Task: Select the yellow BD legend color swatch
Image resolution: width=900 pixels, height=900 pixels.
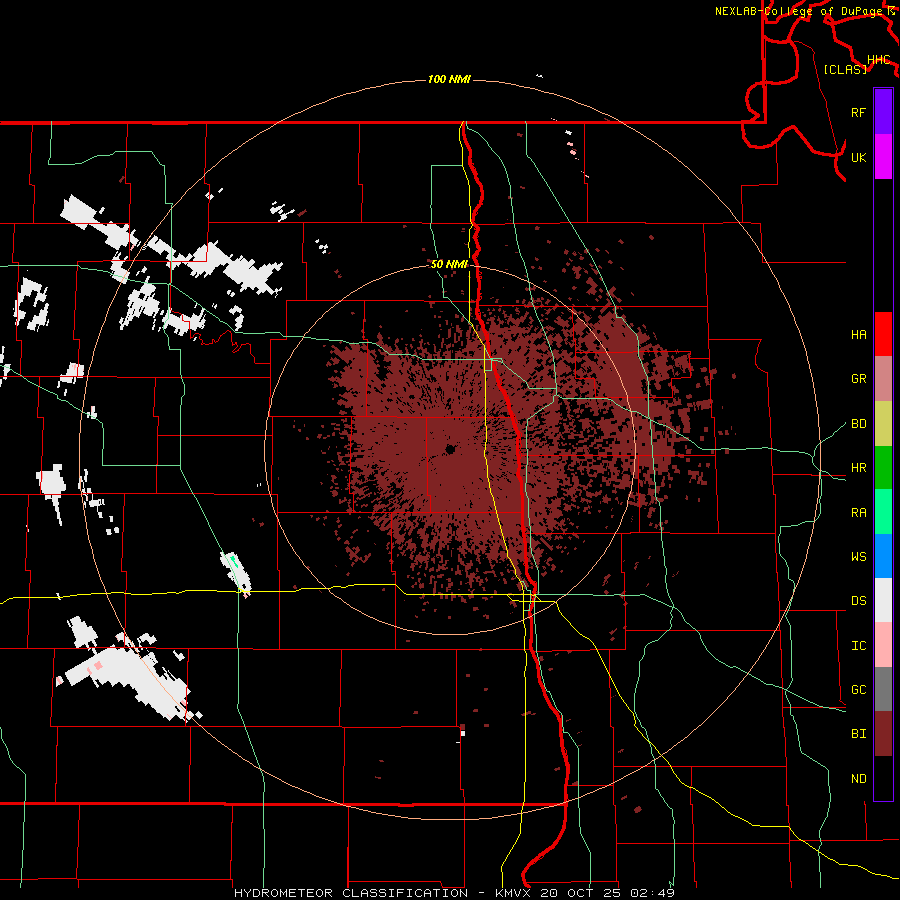Action: (883, 423)
